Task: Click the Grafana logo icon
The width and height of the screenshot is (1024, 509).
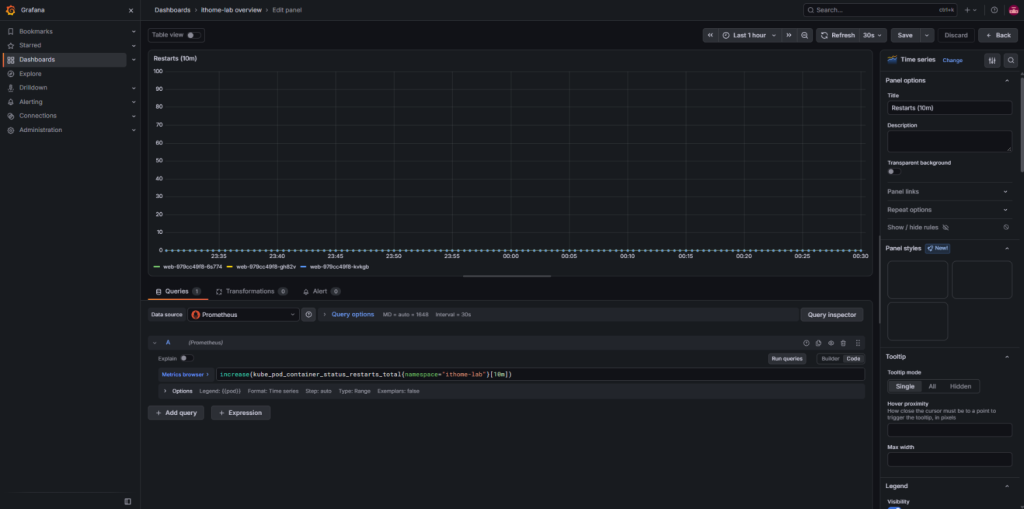Action: [10, 10]
